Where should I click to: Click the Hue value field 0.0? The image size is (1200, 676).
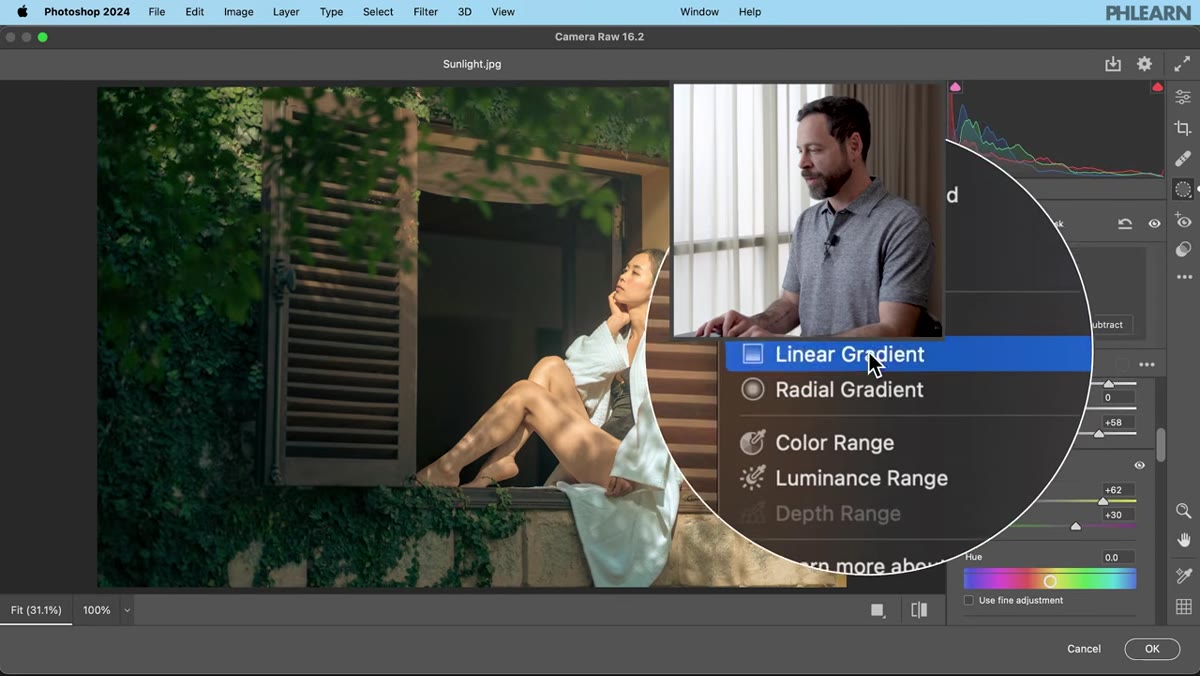tap(1118, 557)
